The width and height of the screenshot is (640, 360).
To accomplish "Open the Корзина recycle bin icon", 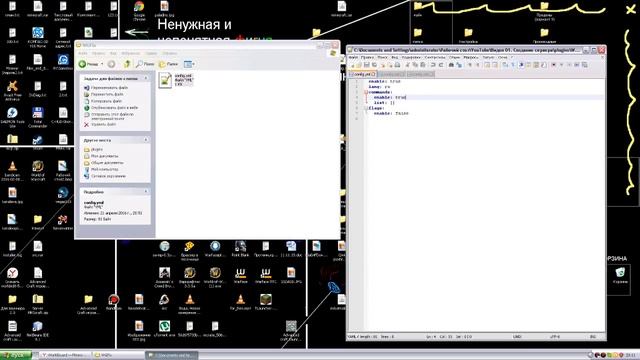I will pyautogui.click(x=620, y=272).
